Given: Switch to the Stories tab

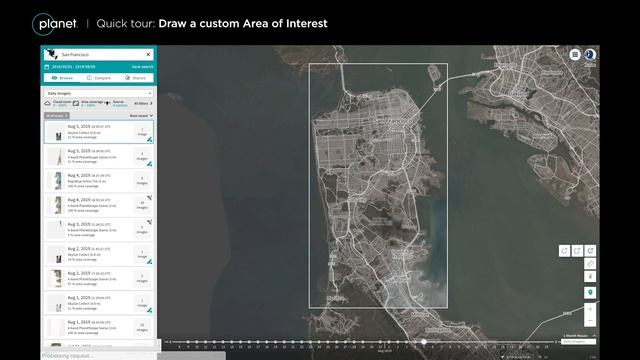Looking at the screenshot, I should (x=135, y=78).
